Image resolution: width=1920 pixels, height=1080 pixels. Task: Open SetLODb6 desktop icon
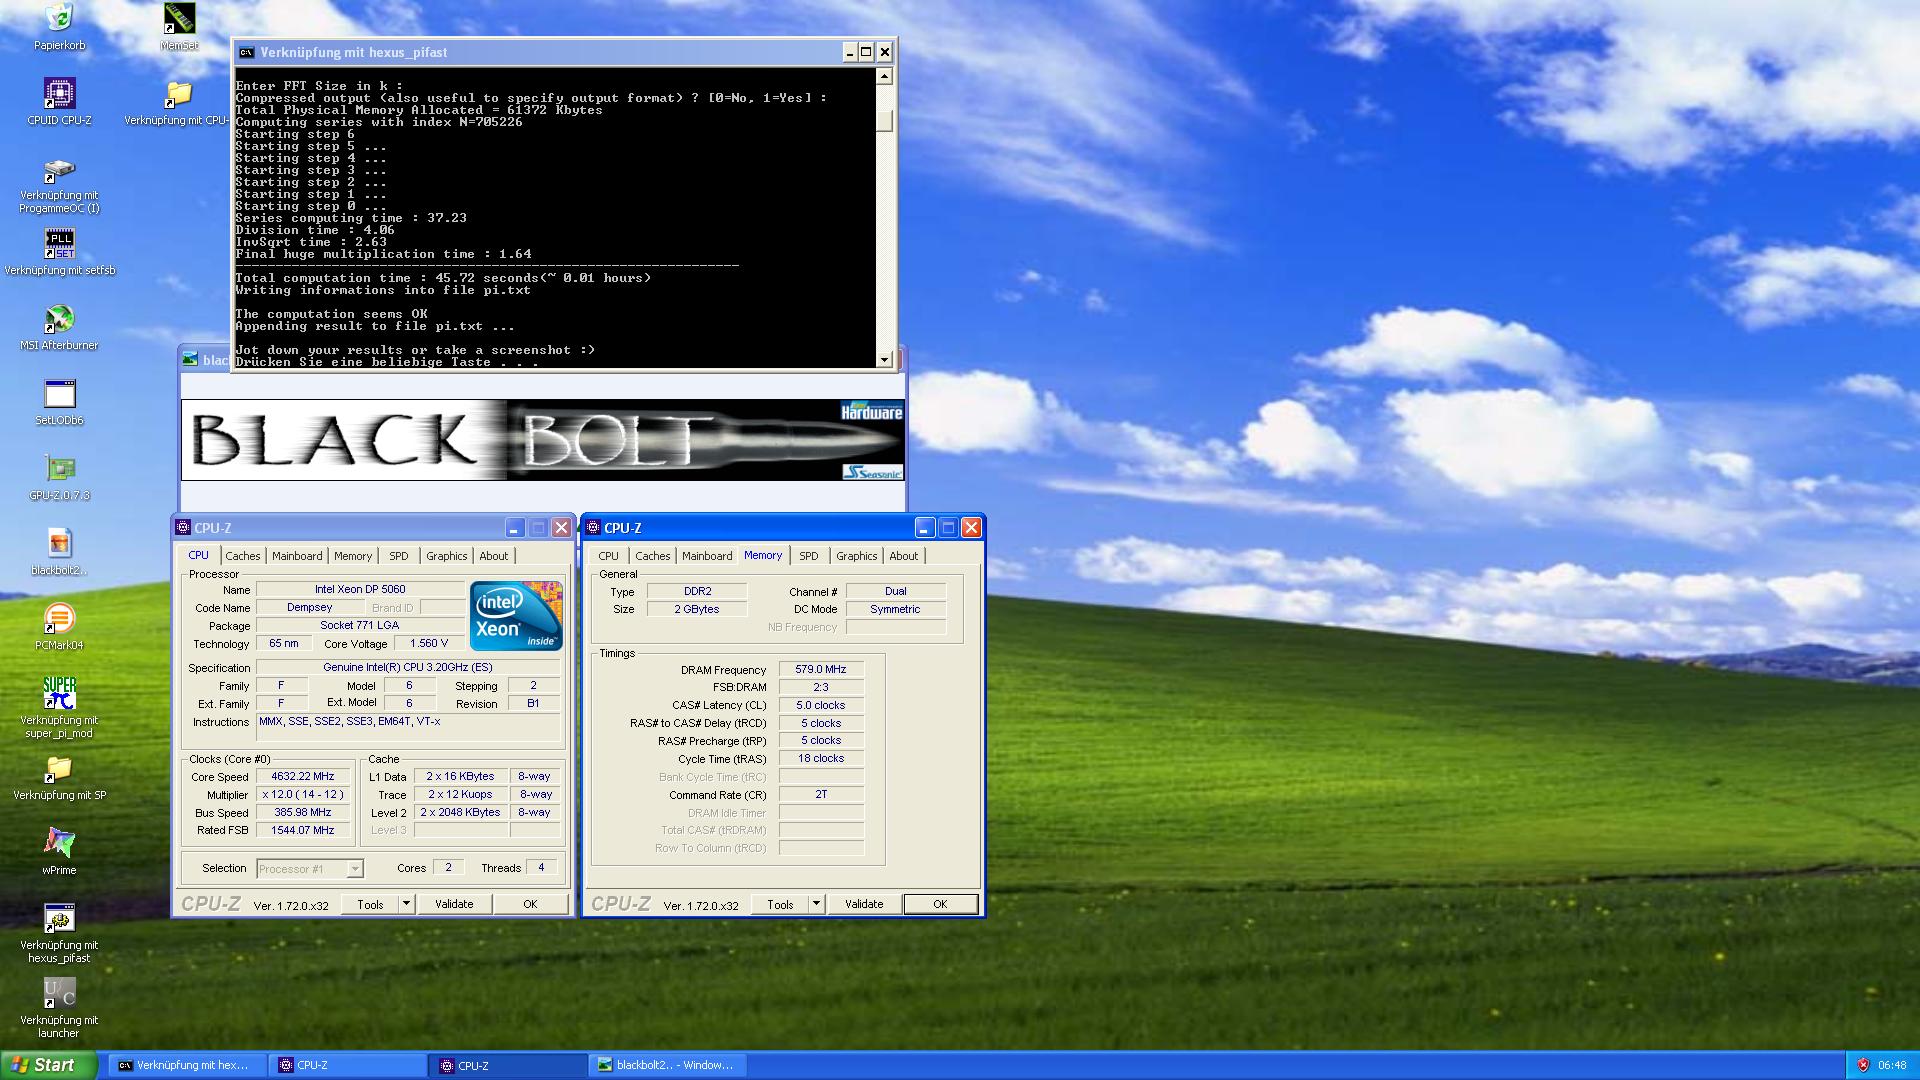[x=59, y=394]
